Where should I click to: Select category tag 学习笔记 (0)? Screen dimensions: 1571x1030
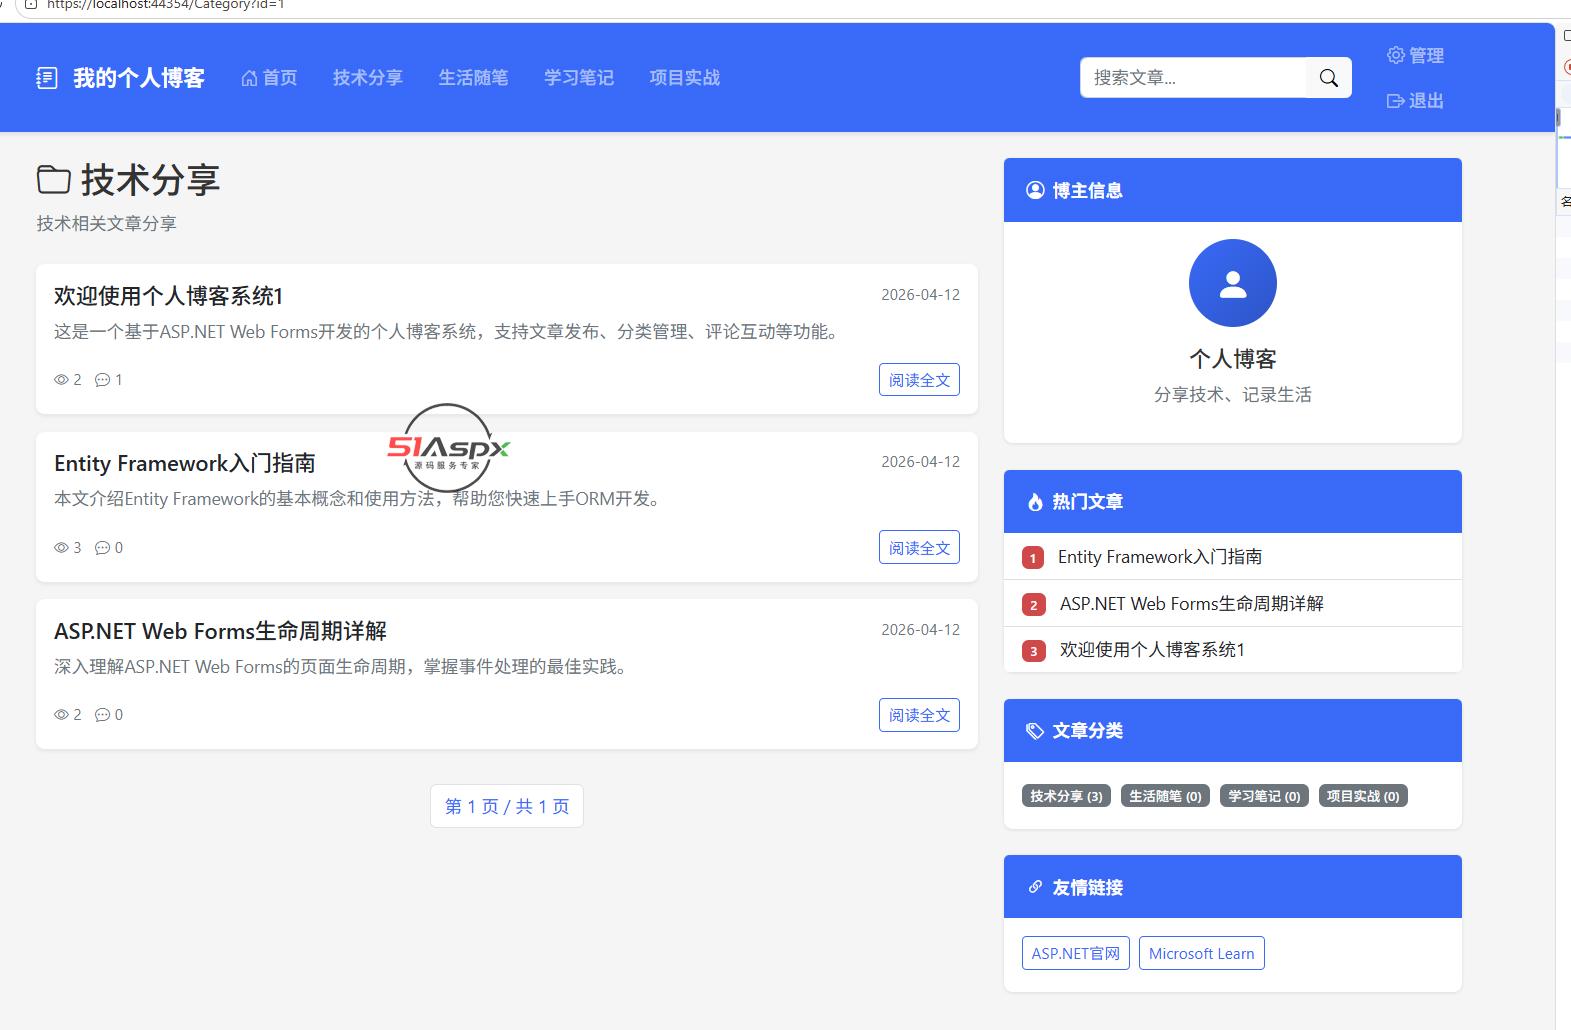(x=1264, y=796)
